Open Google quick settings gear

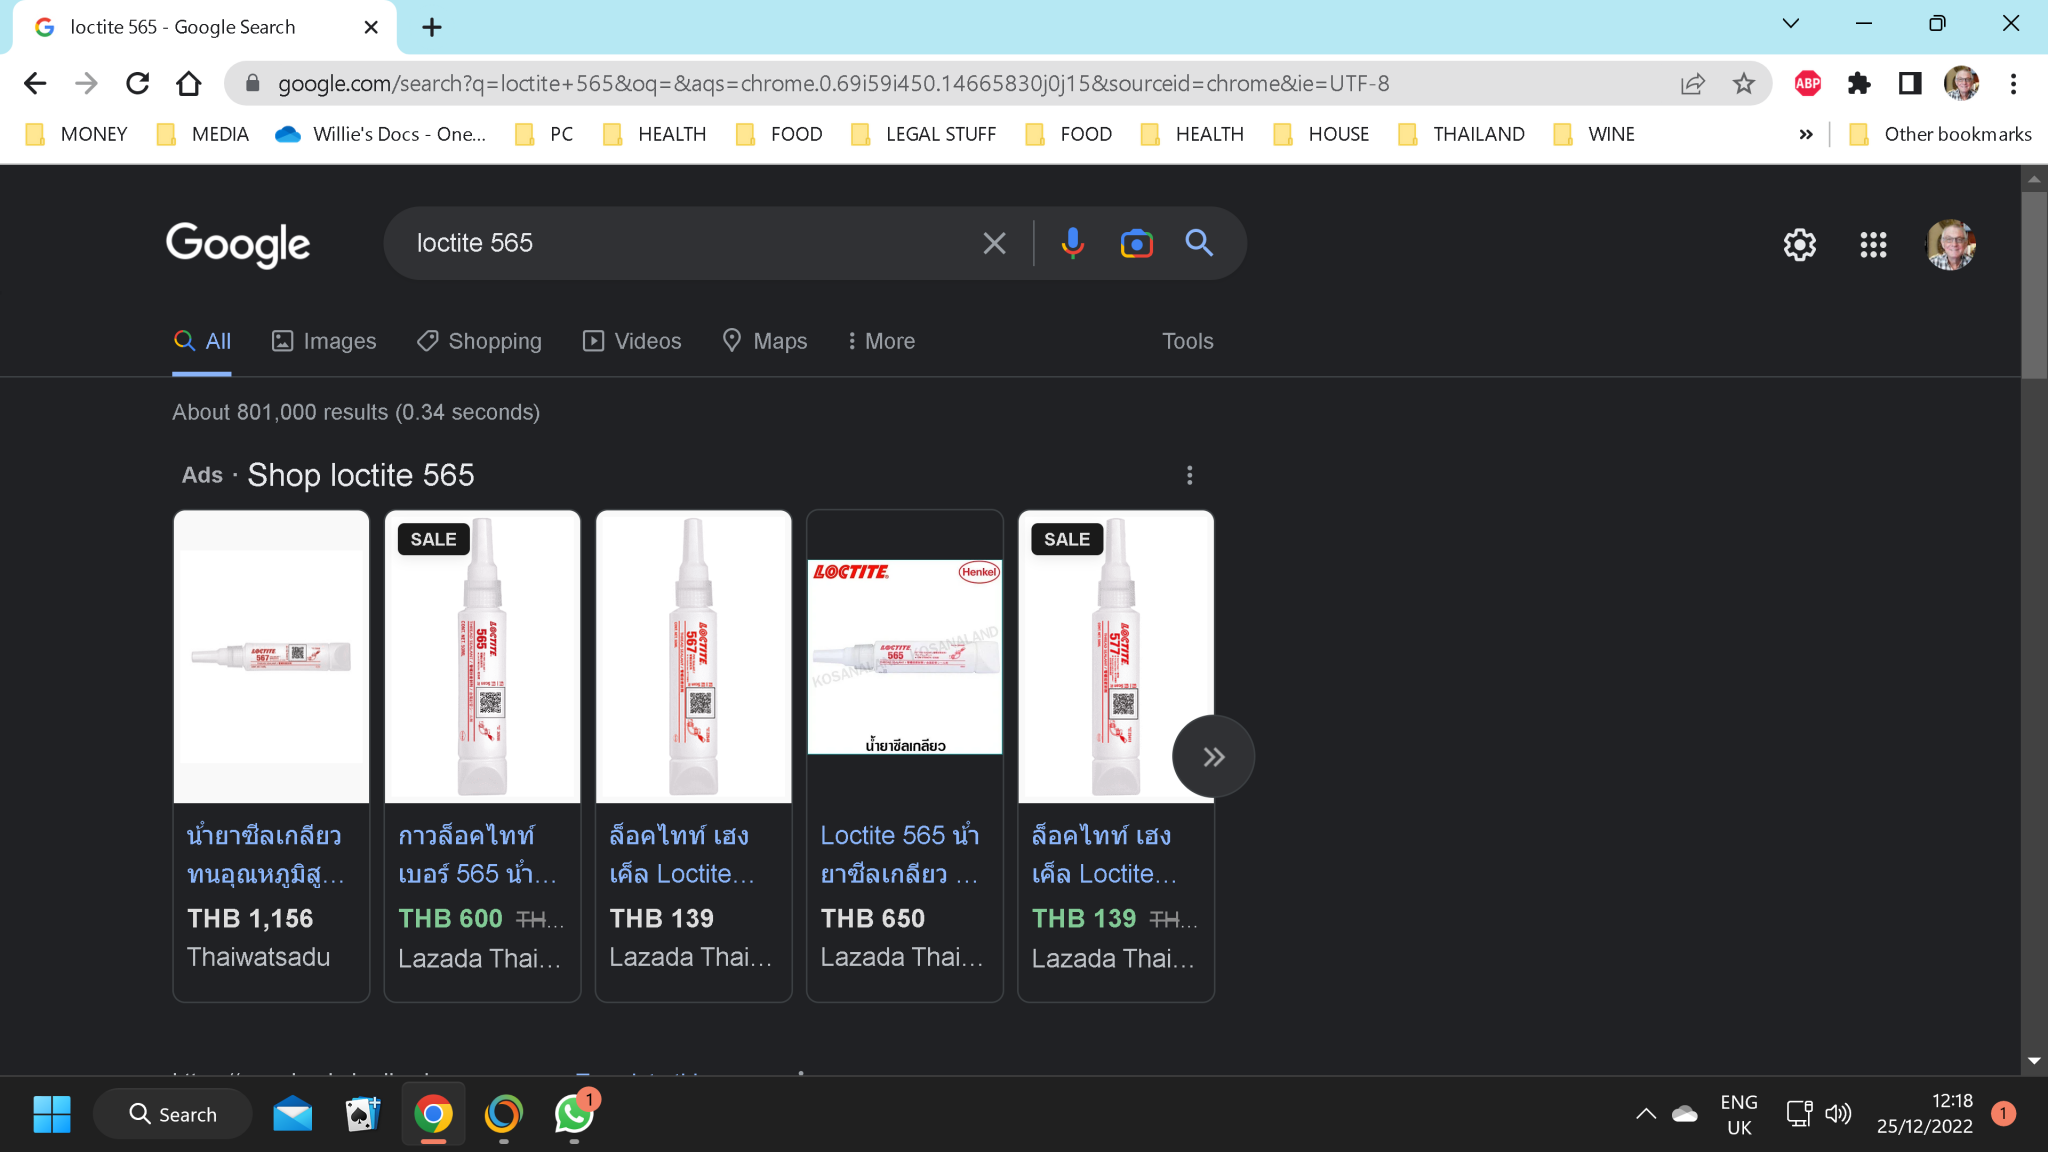click(1799, 245)
